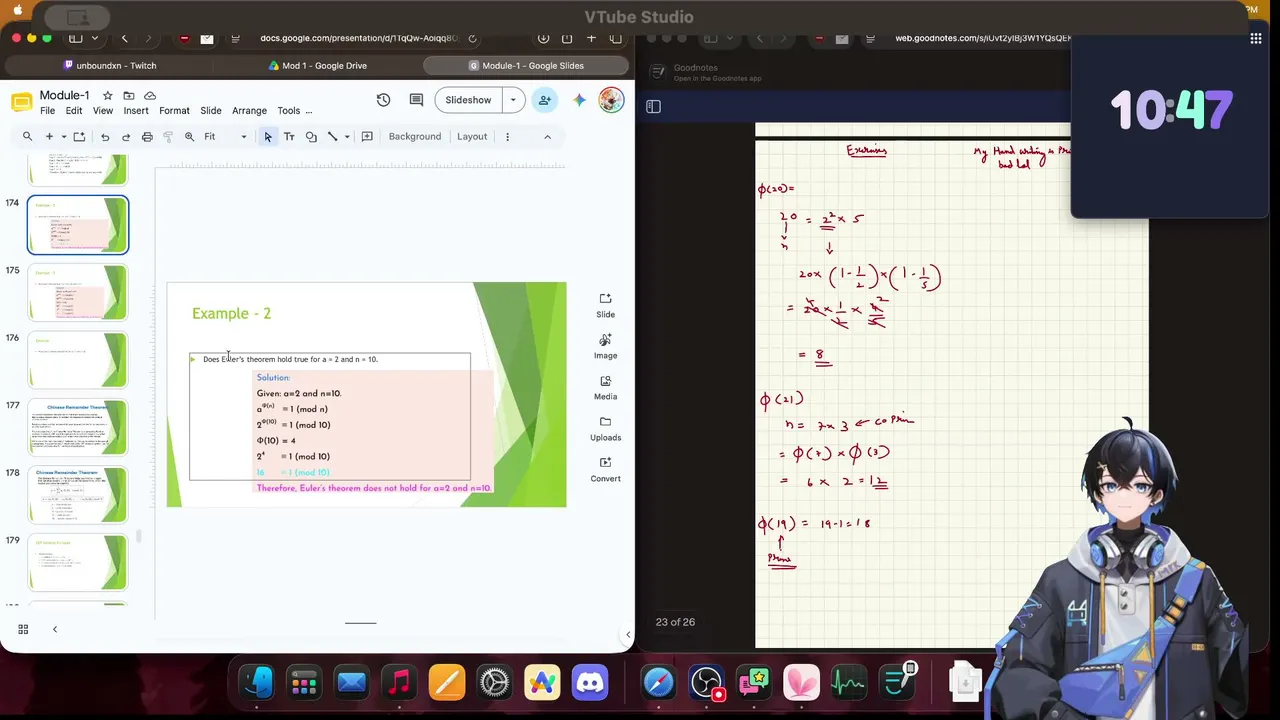The width and height of the screenshot is (1280, 720).
Task: Print the presentation
Action: [x=147, y=137]
